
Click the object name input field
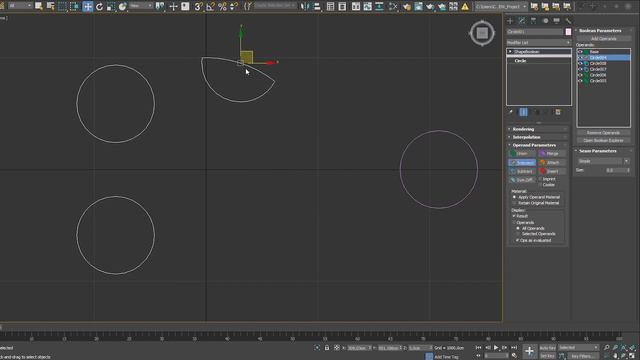(535, 32)
